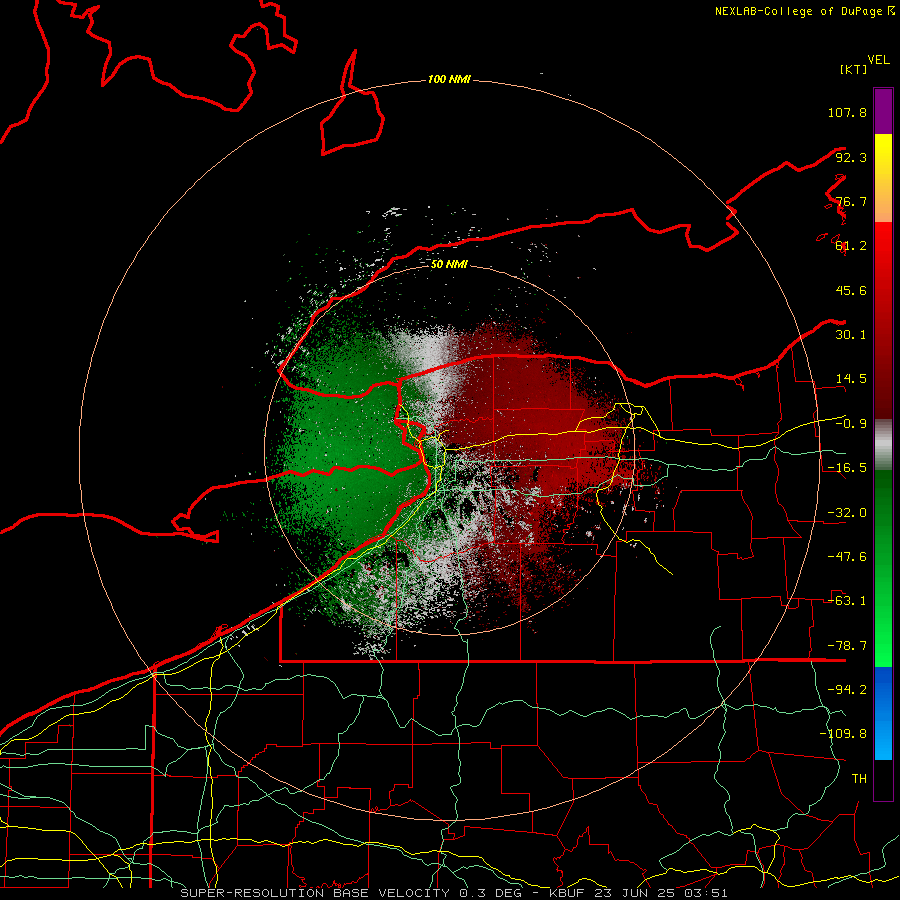Click the -78.7 velocity scale value

tap(847, 646)
